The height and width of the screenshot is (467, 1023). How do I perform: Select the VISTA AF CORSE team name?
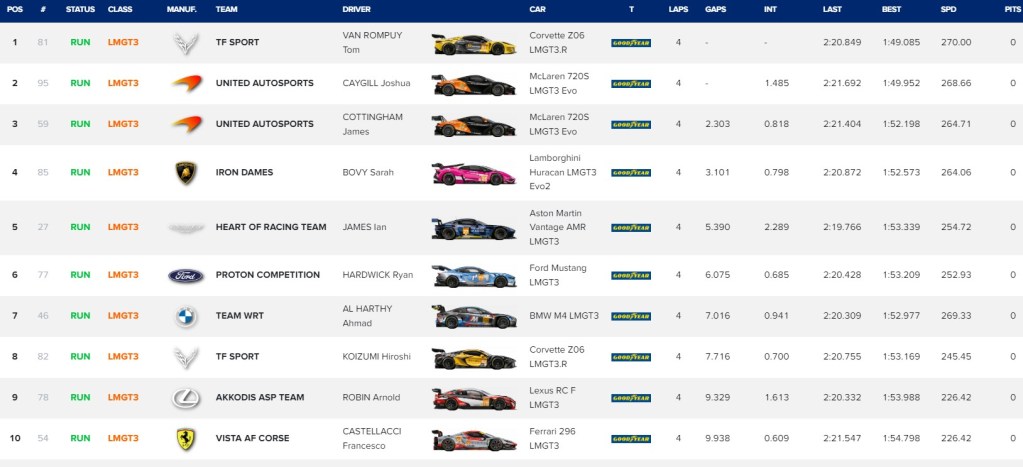tap(252, 439)
